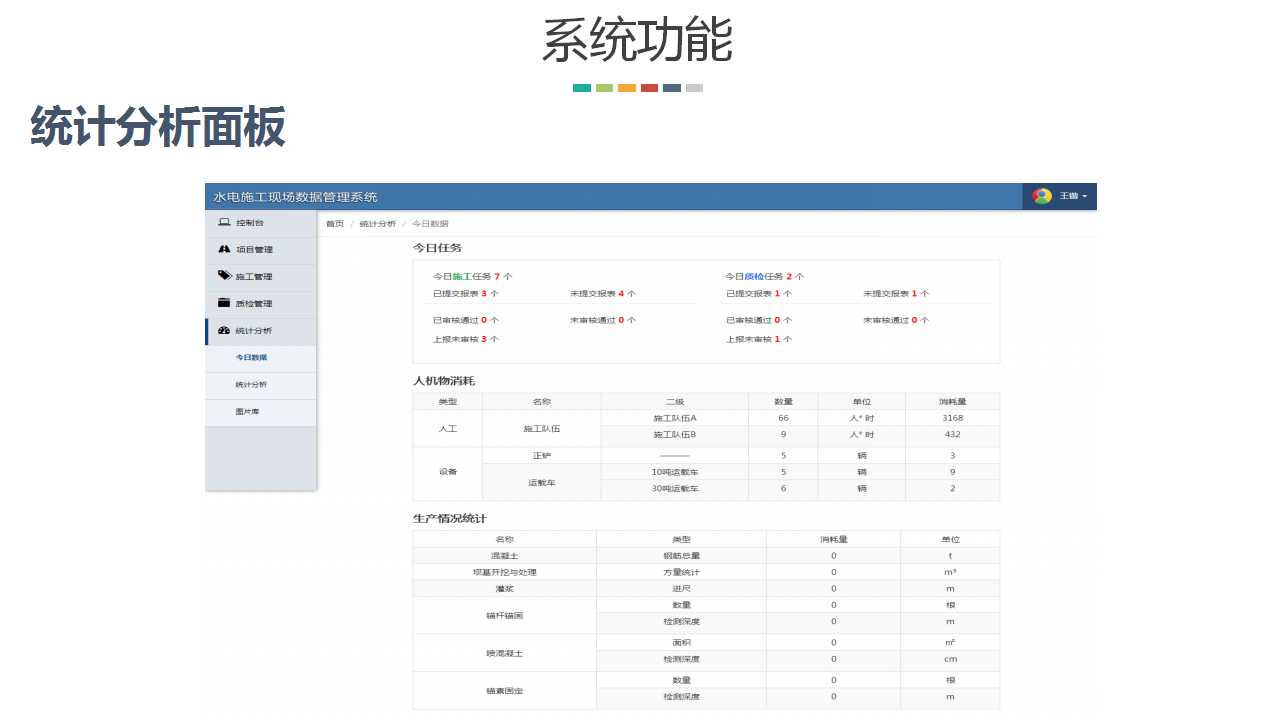The image size is (1280, 720).
Task: Click the 面积 type cell
Action: coord(681,643)
